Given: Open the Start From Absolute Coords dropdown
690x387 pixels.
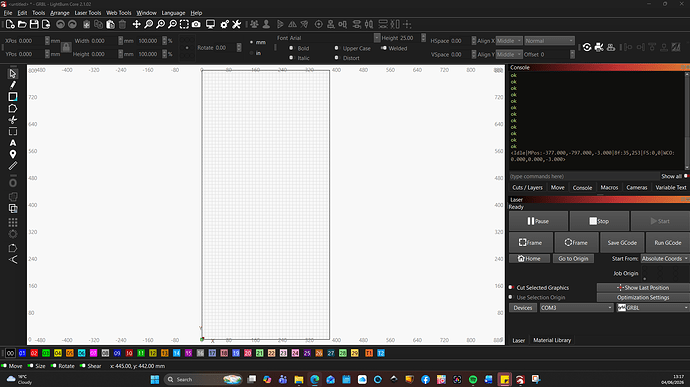Looking at the screenshot, I should [665, 258].
